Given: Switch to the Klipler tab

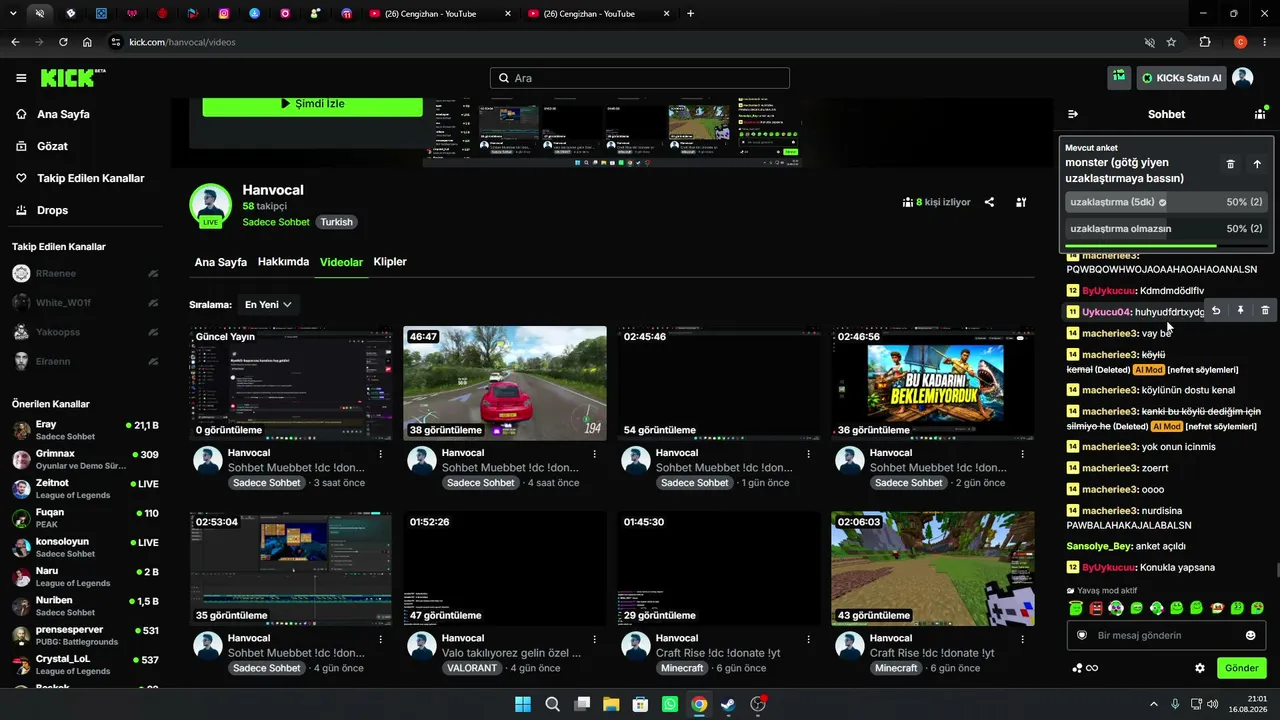Looking at the screenshot, I should click(x=390, y=262).
